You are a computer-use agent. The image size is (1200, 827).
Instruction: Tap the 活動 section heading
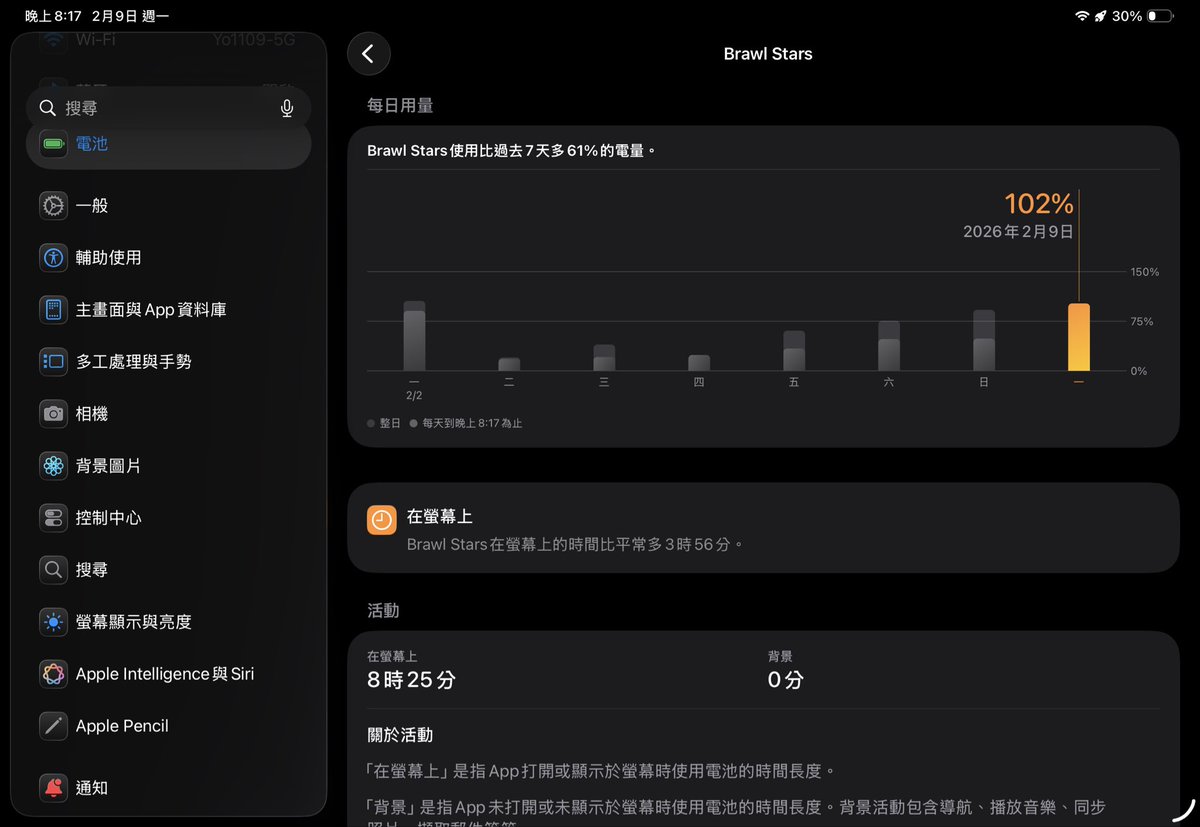pos(383,610)
